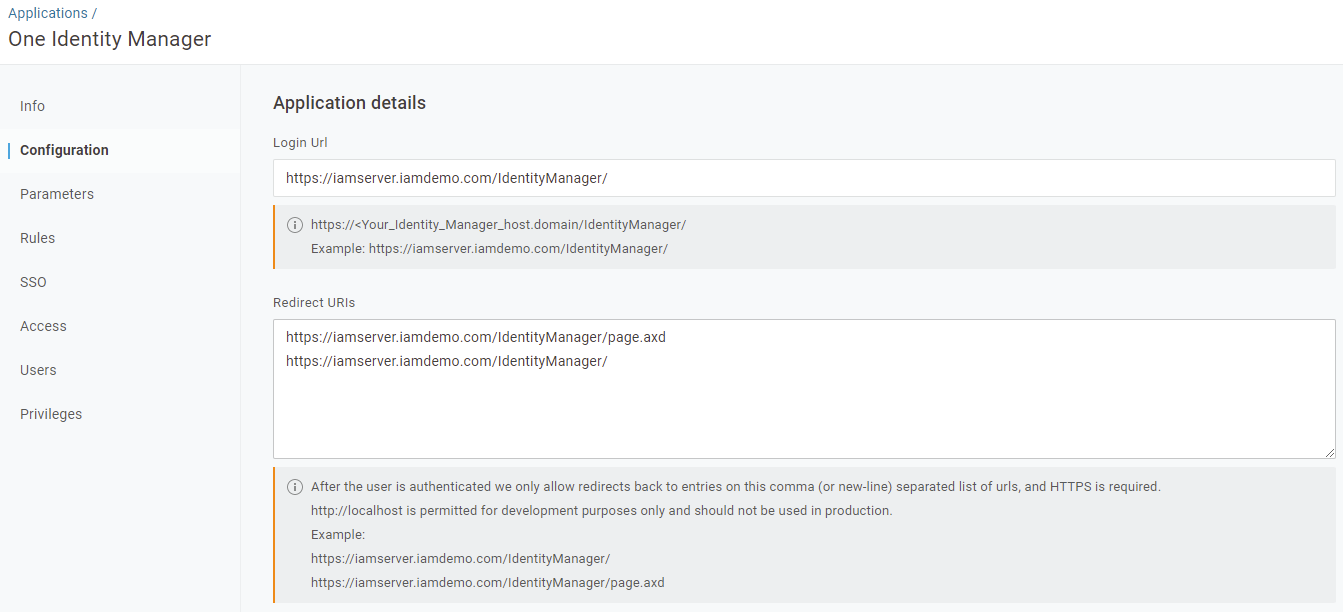The image size is (1343, 612).
Task: Open the Rules sidebar item
Action: tap(37, 238)
